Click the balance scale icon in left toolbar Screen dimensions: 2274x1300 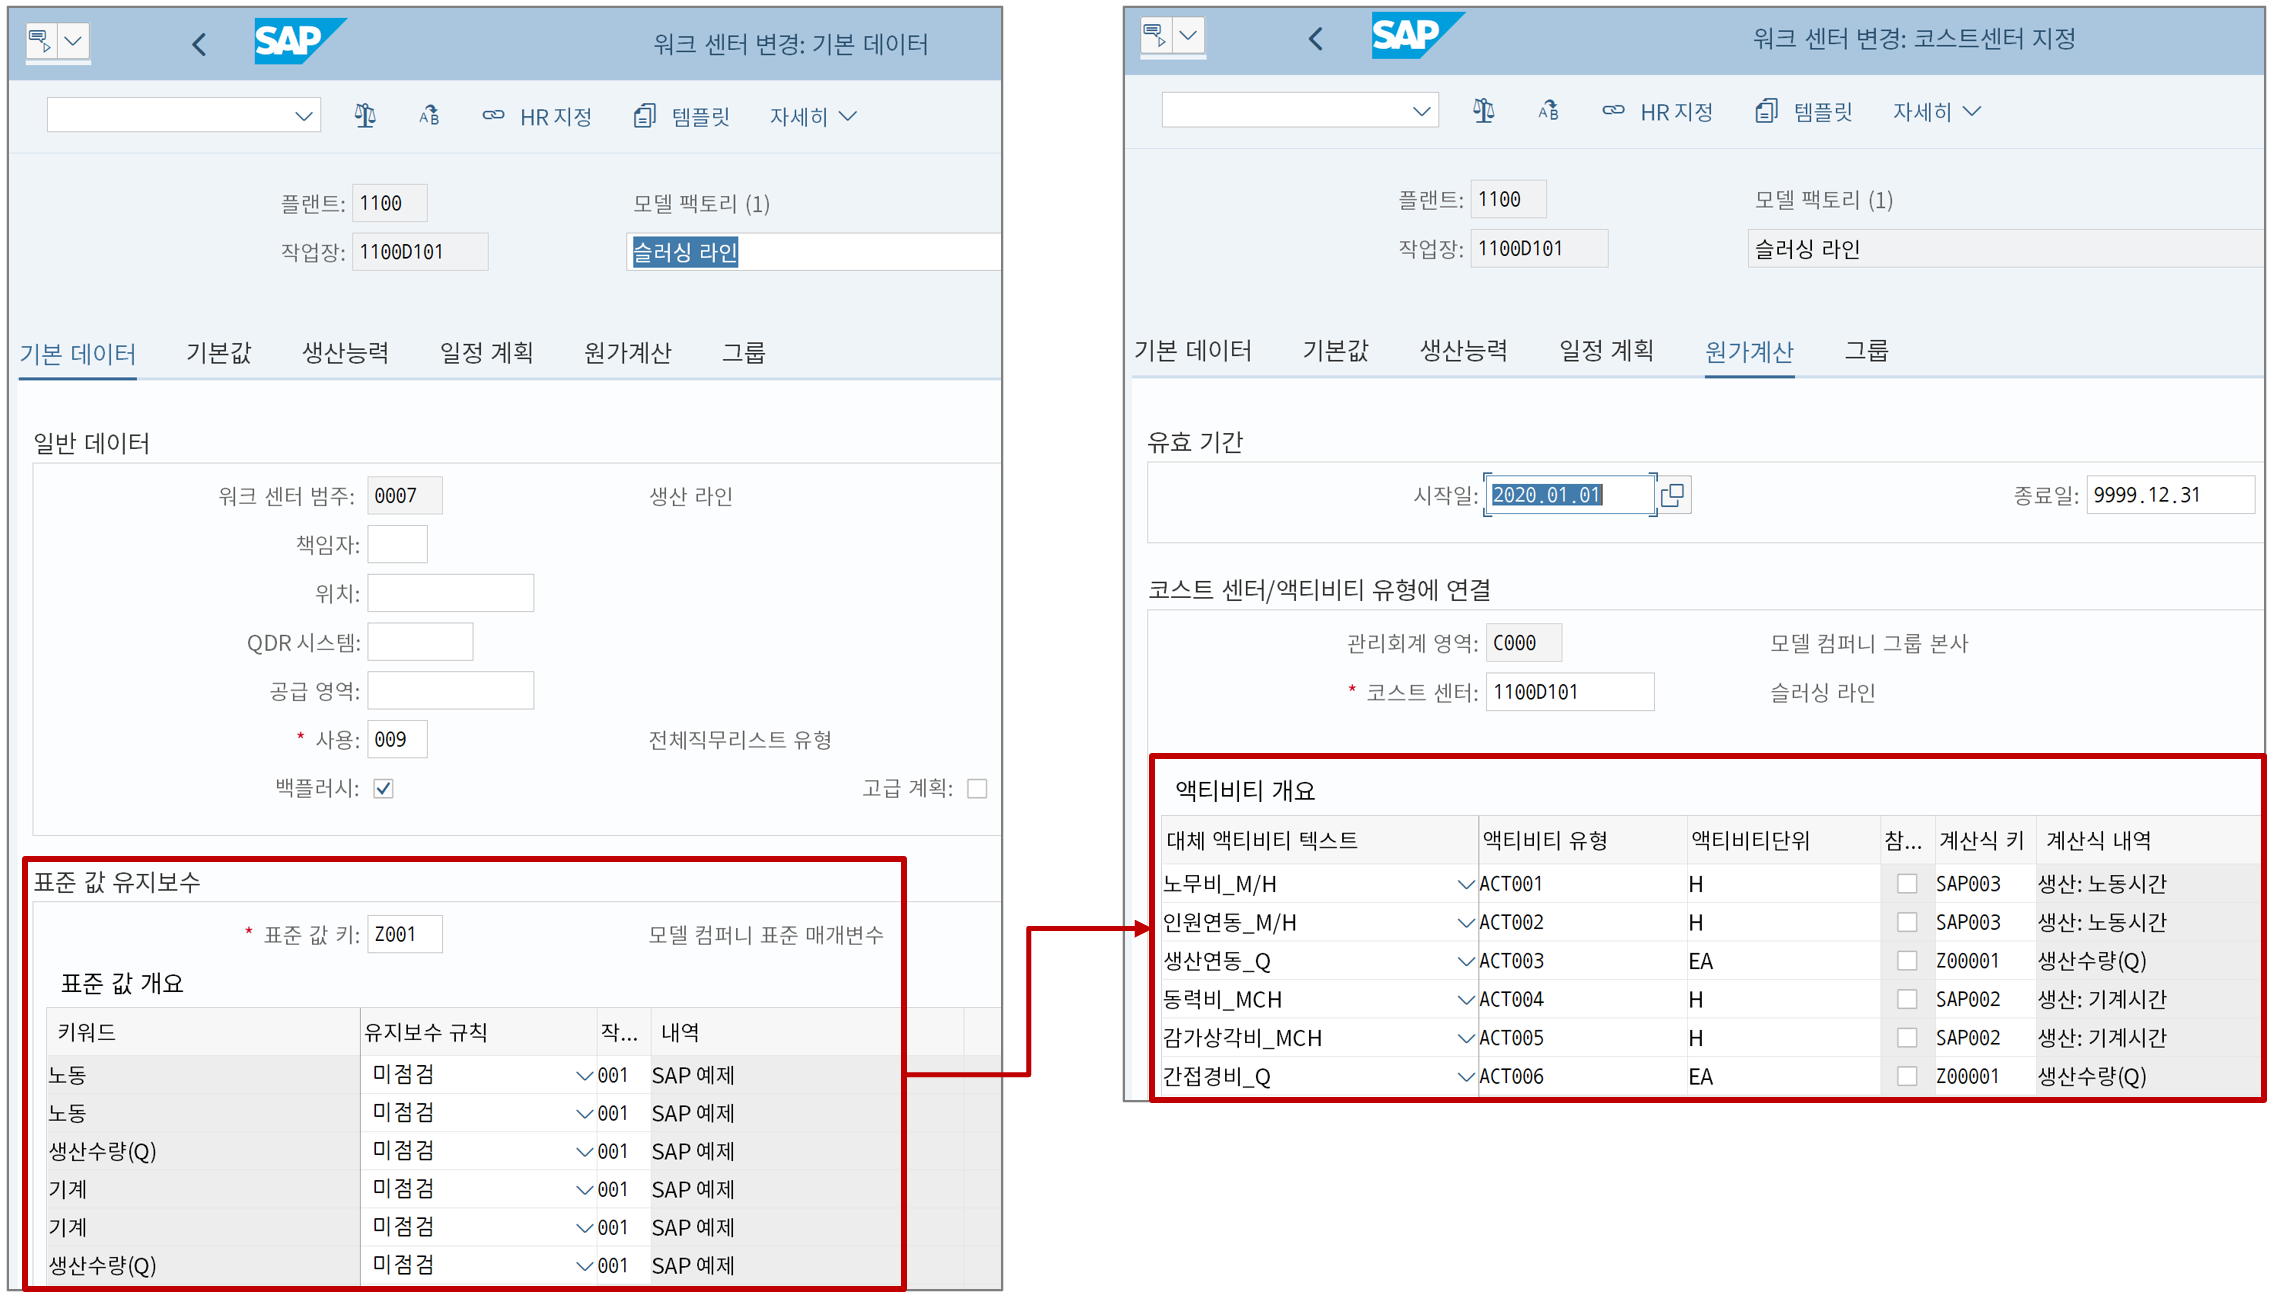(365, 116)
